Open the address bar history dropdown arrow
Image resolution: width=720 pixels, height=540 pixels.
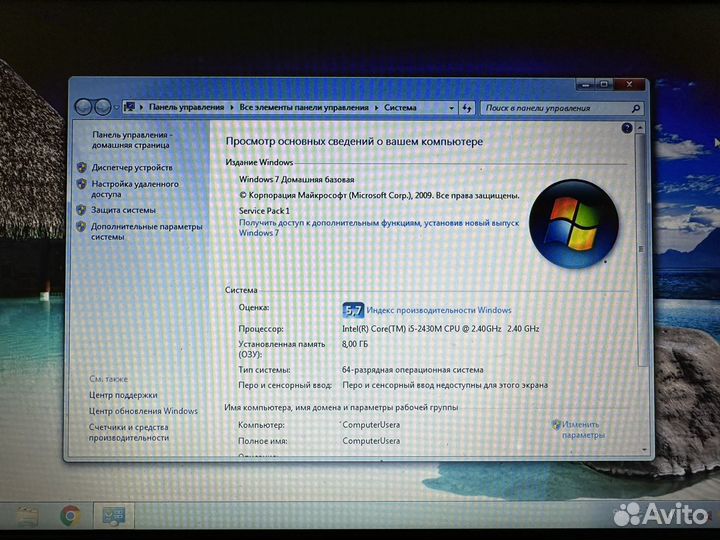click(x=453, y=107)
